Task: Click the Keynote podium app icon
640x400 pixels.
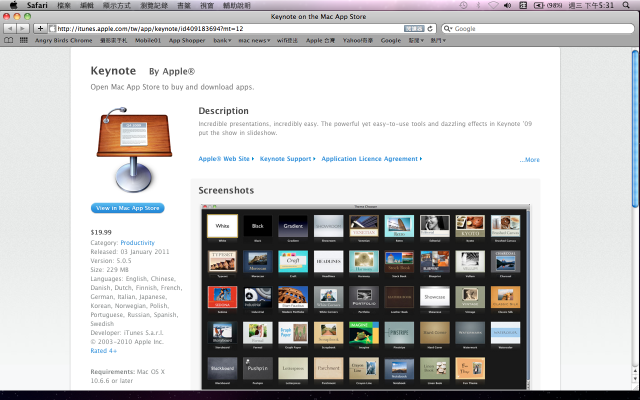Action: (x=134, y=149)
